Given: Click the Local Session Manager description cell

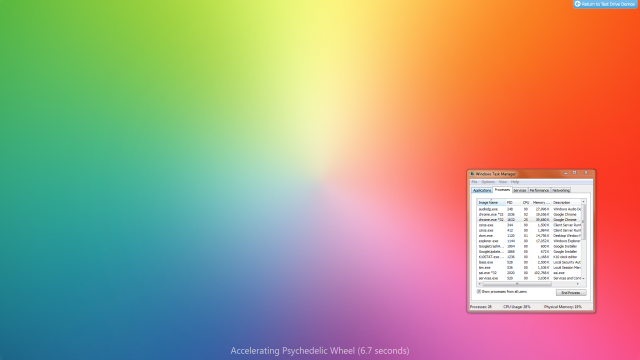Looking at the screenshot, I should click(x=567, y=267).
